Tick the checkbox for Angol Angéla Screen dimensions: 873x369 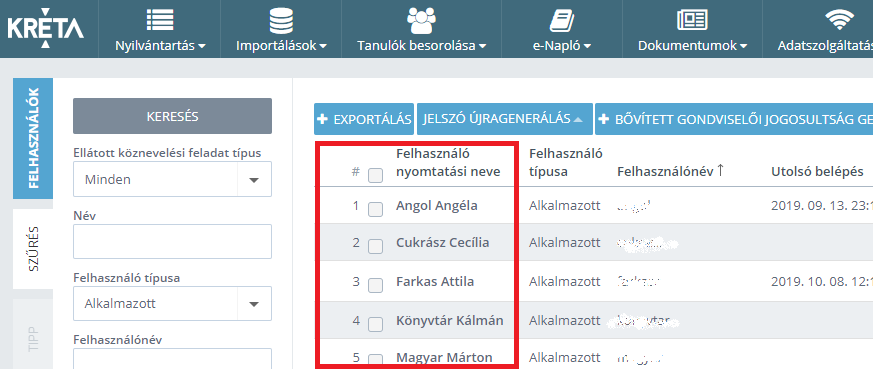point(375,209)
